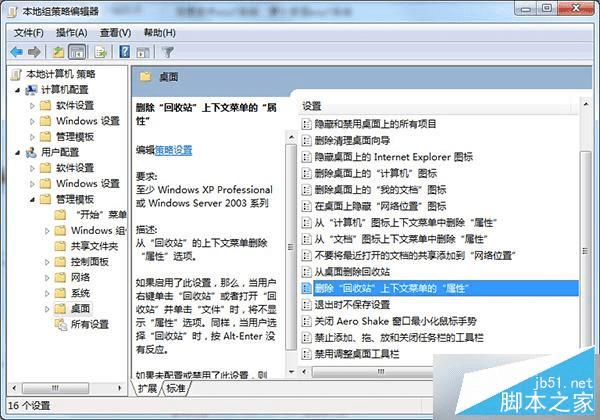Click the 所有设置 settings icon in tree
This screenshot has width=600, height=420.
tap(60, 325)
